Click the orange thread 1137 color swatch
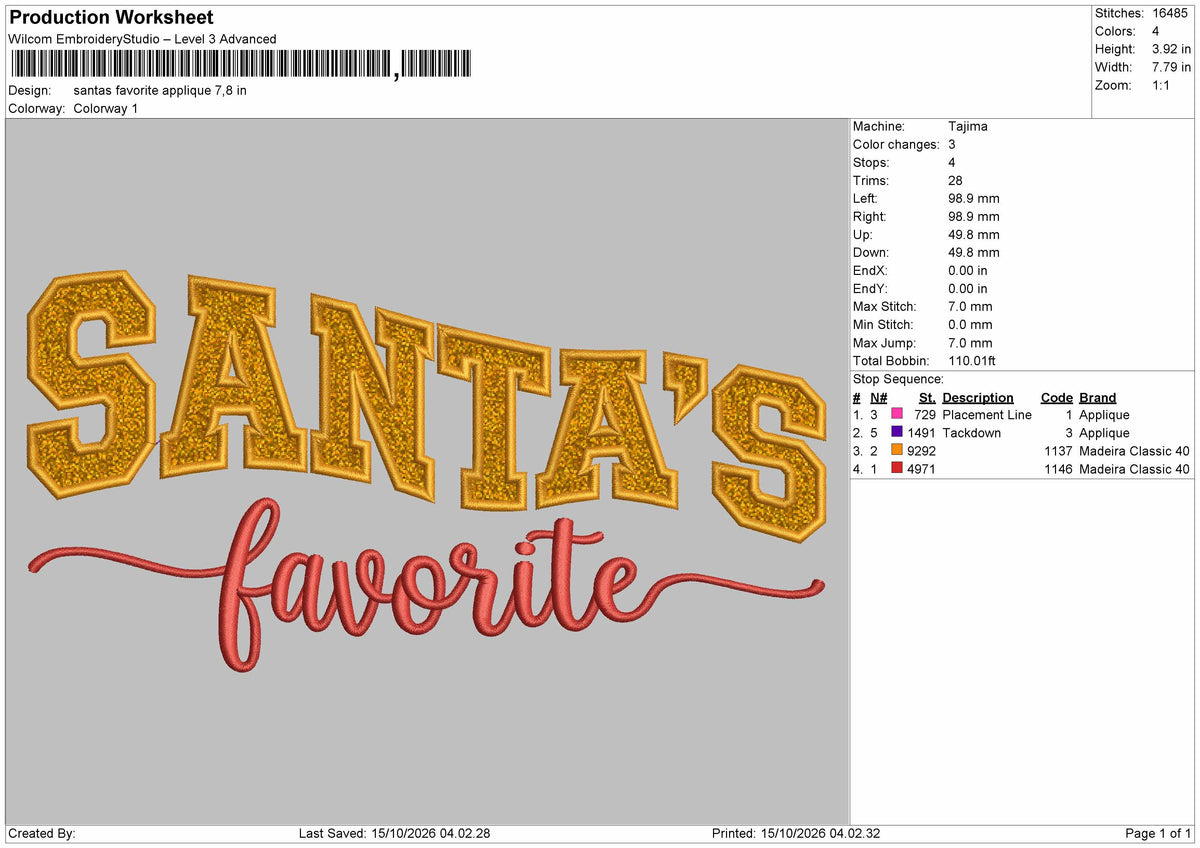Viewport: 1200px width, 848px height. coord(897,450)
